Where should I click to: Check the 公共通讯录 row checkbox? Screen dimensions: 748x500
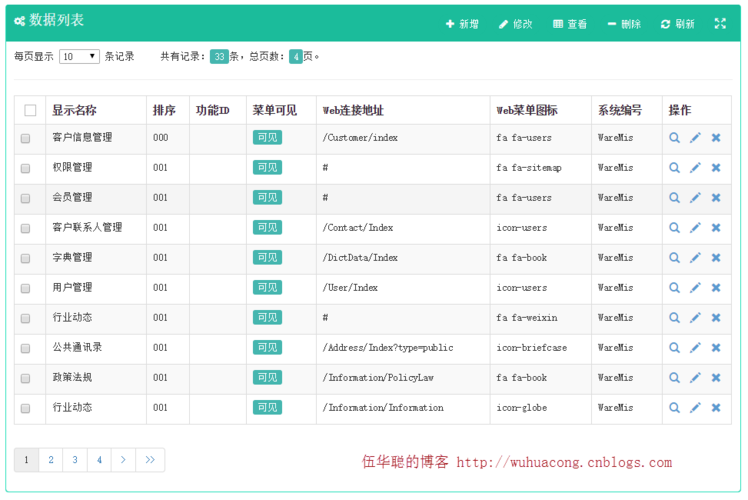click(x=25, y=348)
